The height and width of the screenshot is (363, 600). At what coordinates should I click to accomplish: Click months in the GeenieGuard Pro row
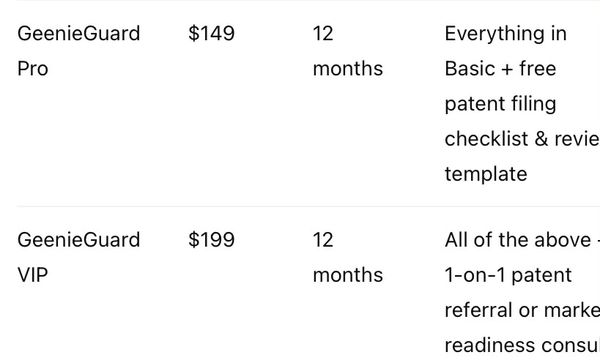347,69
